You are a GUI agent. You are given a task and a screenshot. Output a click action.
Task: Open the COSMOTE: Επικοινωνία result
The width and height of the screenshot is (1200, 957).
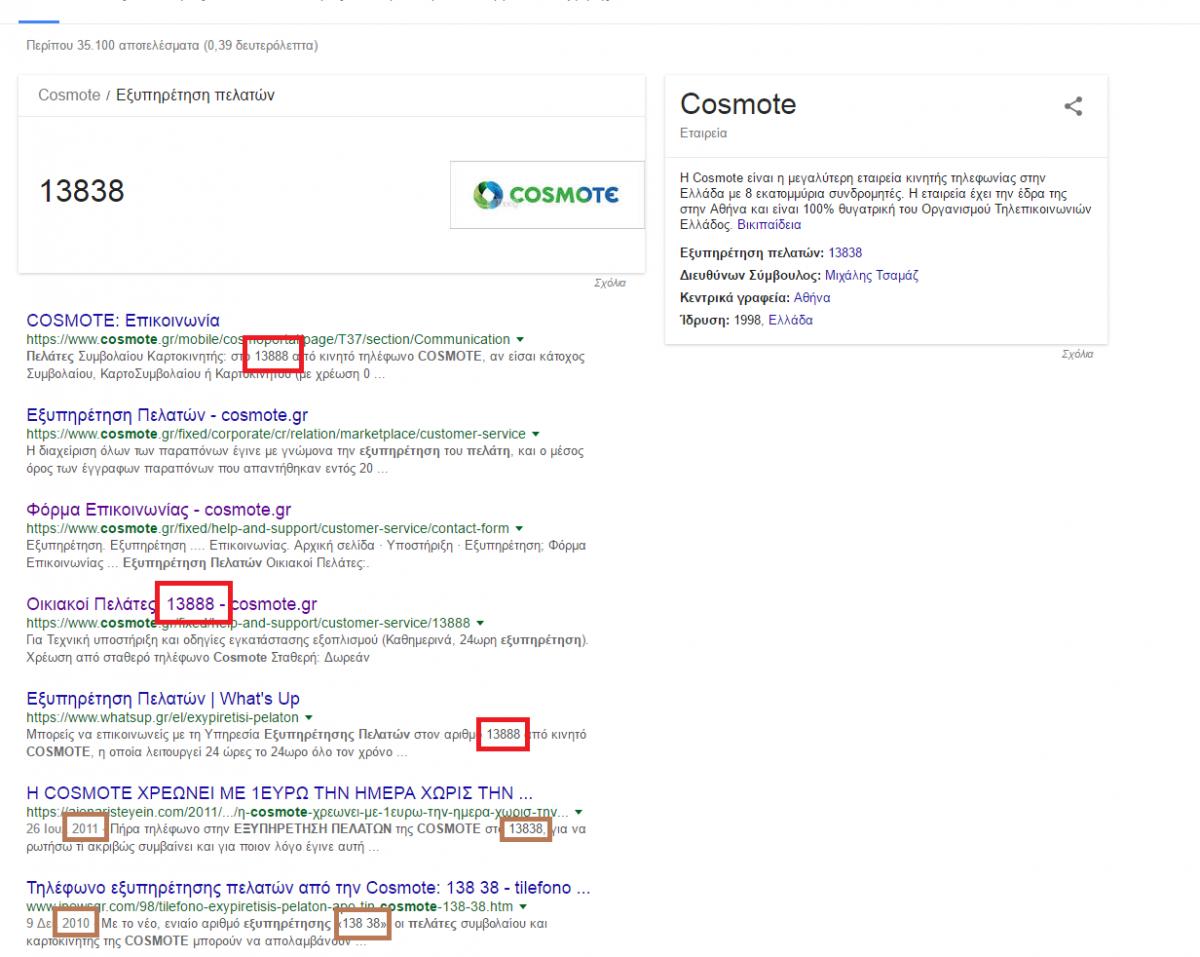[x=123, y=321]
